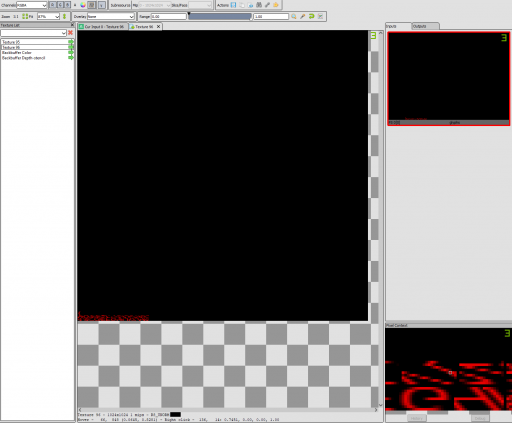
Task: Click the color wheel alpha background icon
Action: pyautogui.click(x=83, y=5)
